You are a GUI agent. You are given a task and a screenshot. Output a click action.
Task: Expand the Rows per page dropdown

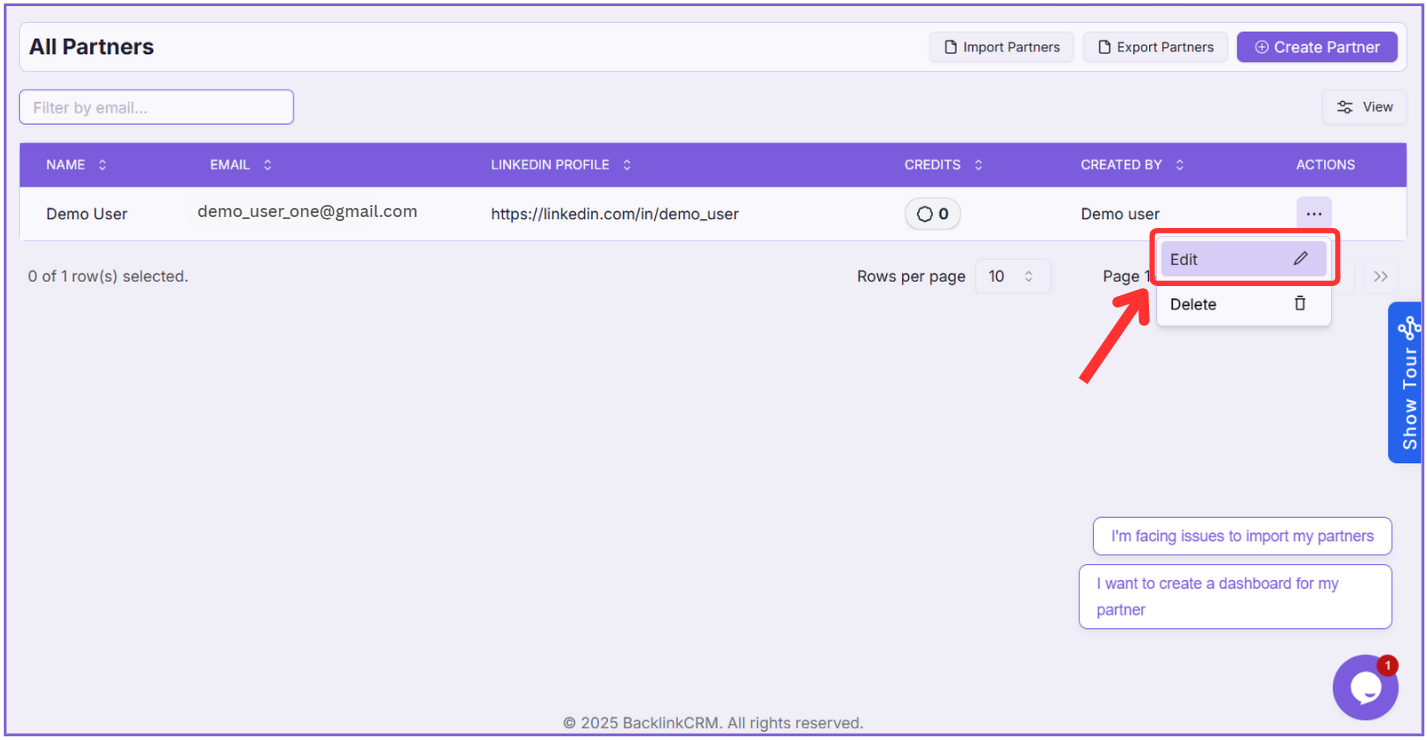coord(1012,277)
